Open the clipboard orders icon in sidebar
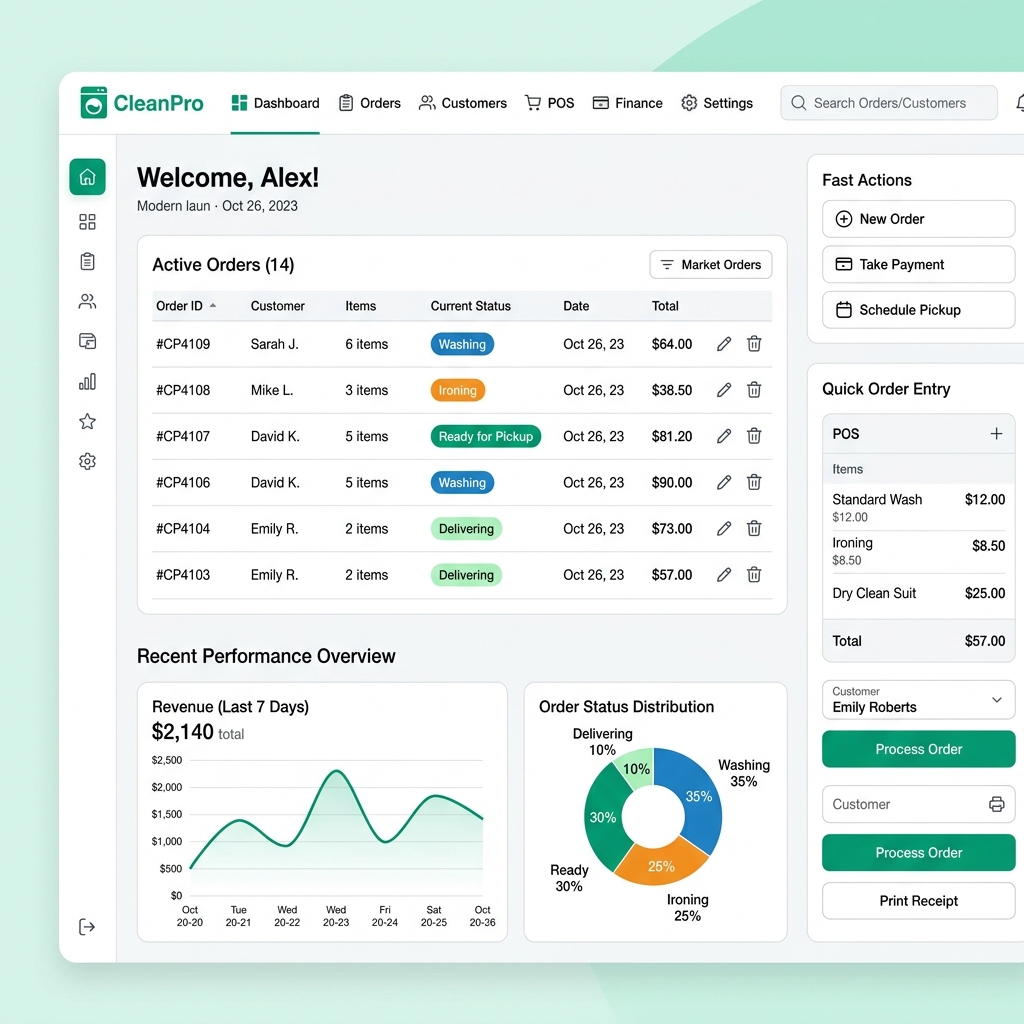 click(x=88, y=262)
